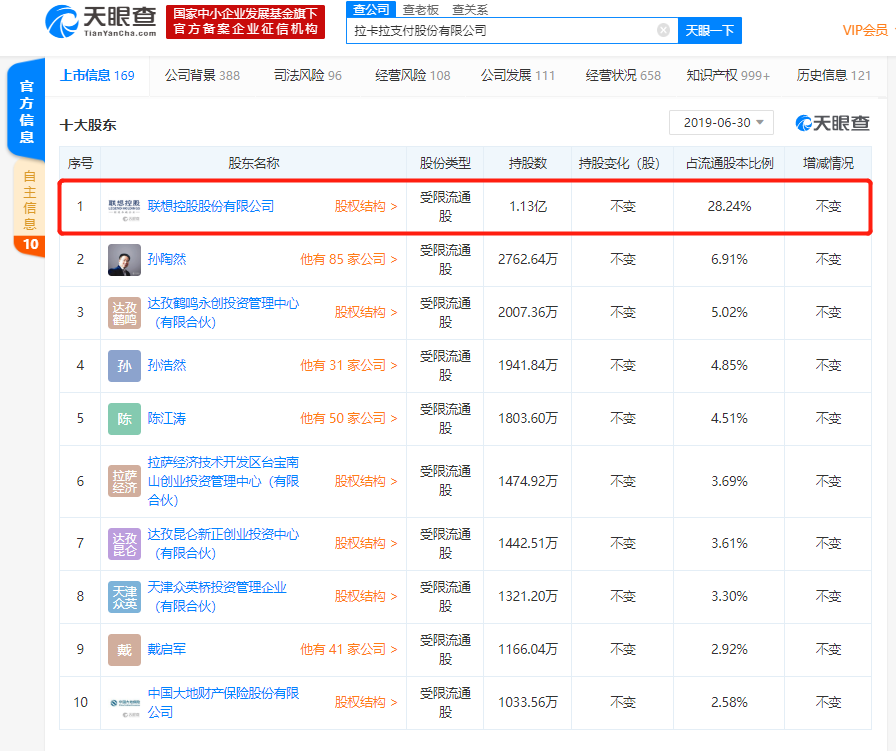Select the 查公司 search tab
Image resolution: width=896 pixels, height=751 pixels.
coord(371,9)
